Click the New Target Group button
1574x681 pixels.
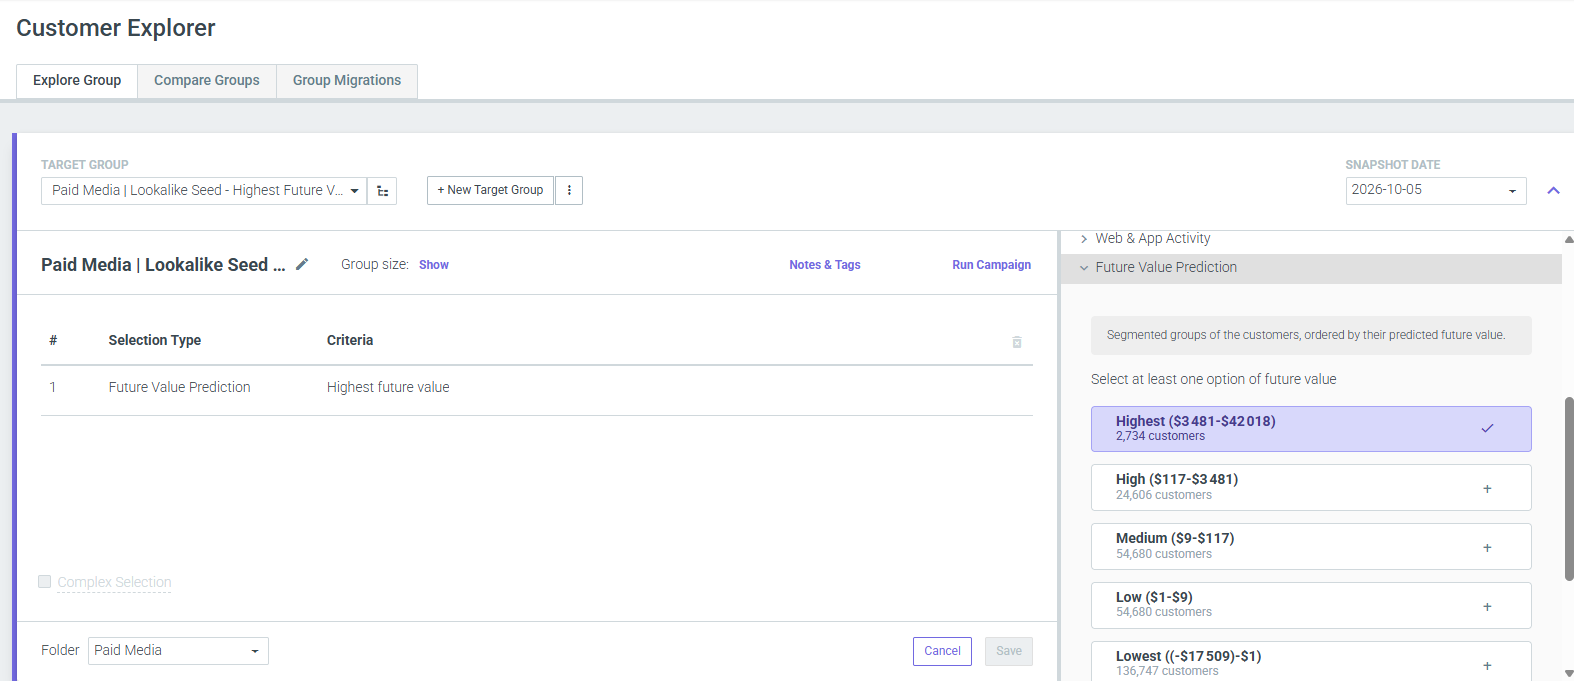[490, 190]
